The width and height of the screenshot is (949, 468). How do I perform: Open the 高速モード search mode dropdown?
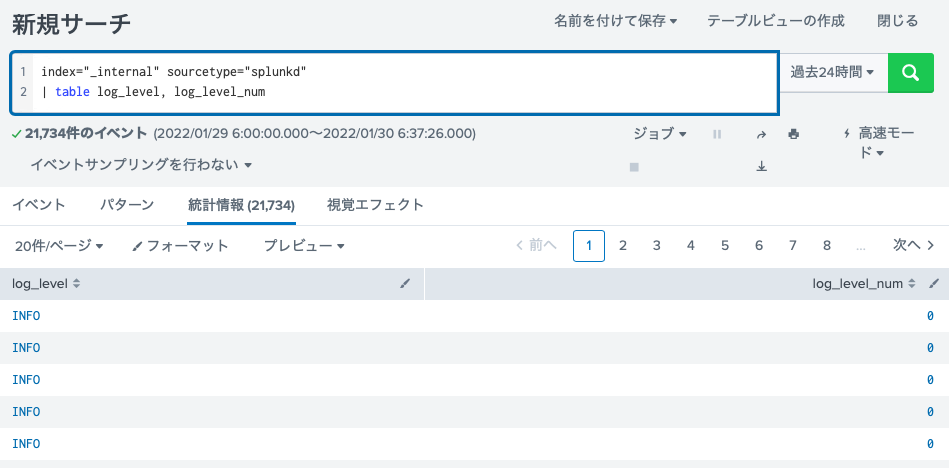(878, 143)
